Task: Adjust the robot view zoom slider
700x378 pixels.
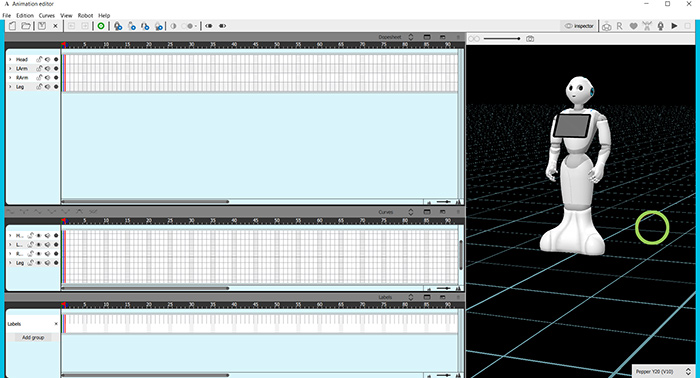Action: [x=502, y=39]
